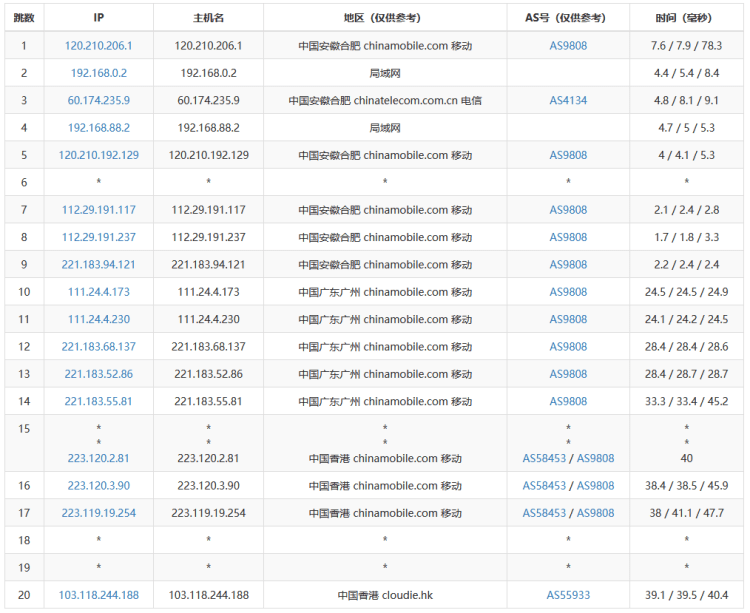Open the 221.183.68.137 IP link
The height and width of the screenshot is (613, 750).
point(98,347)
